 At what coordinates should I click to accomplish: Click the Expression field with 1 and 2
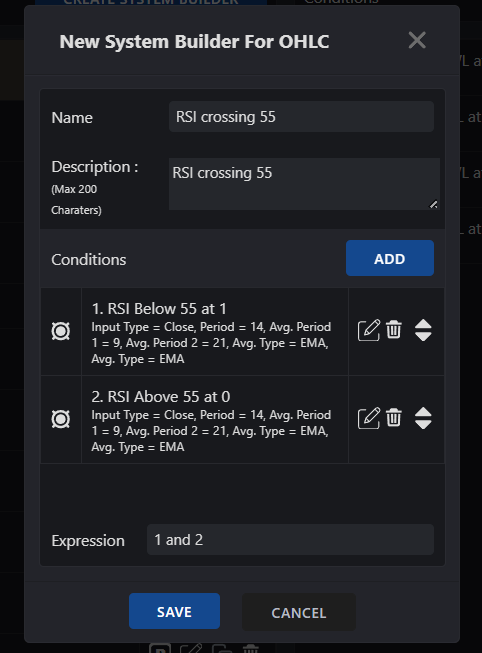point(290,540)
